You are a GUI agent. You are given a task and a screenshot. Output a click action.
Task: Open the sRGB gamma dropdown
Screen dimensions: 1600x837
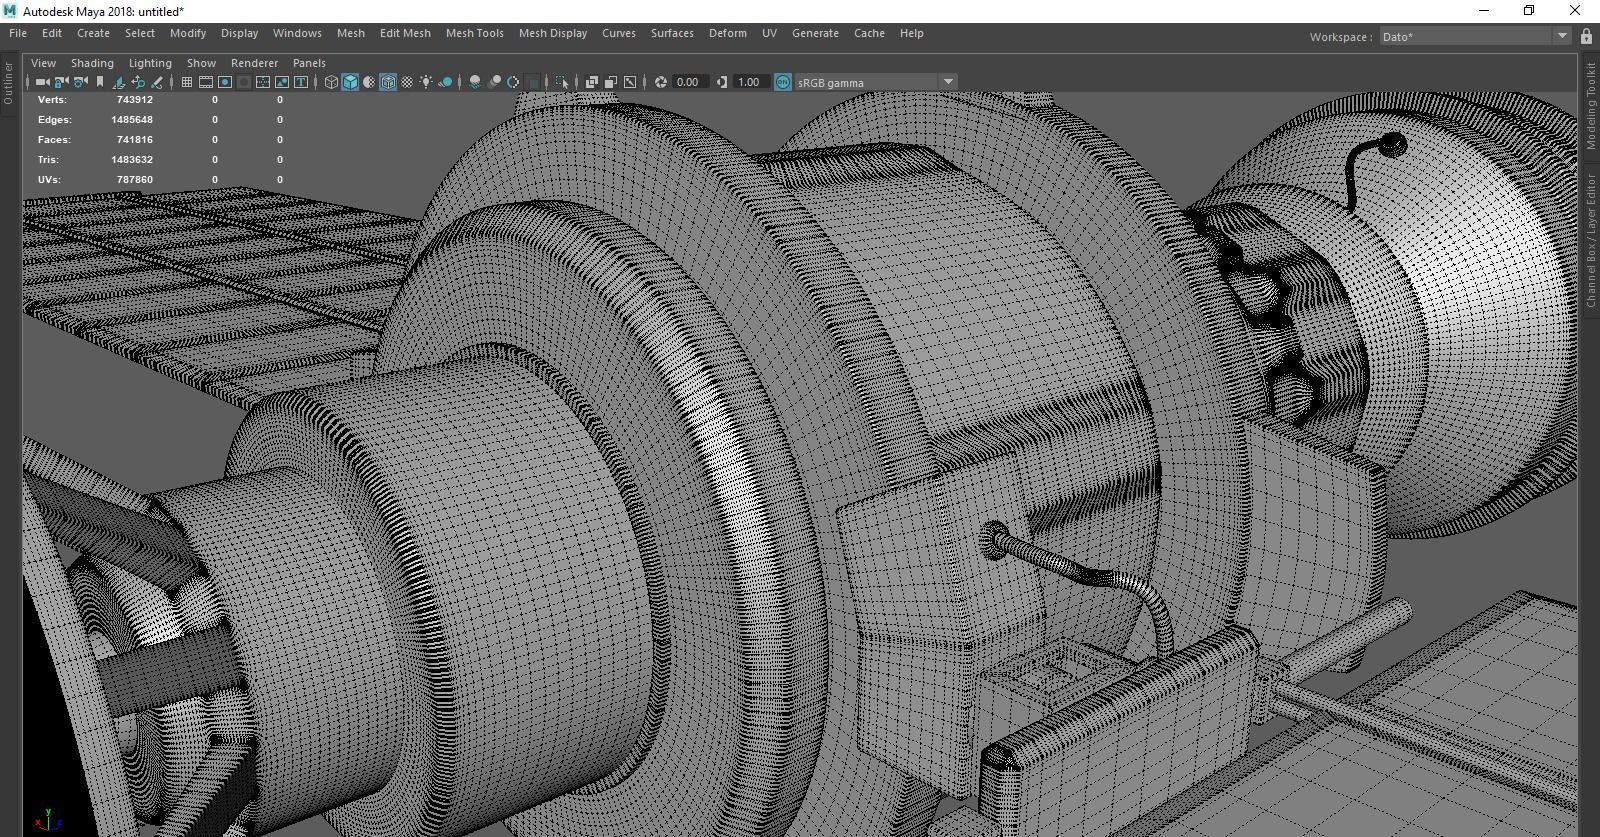point(875,82)
